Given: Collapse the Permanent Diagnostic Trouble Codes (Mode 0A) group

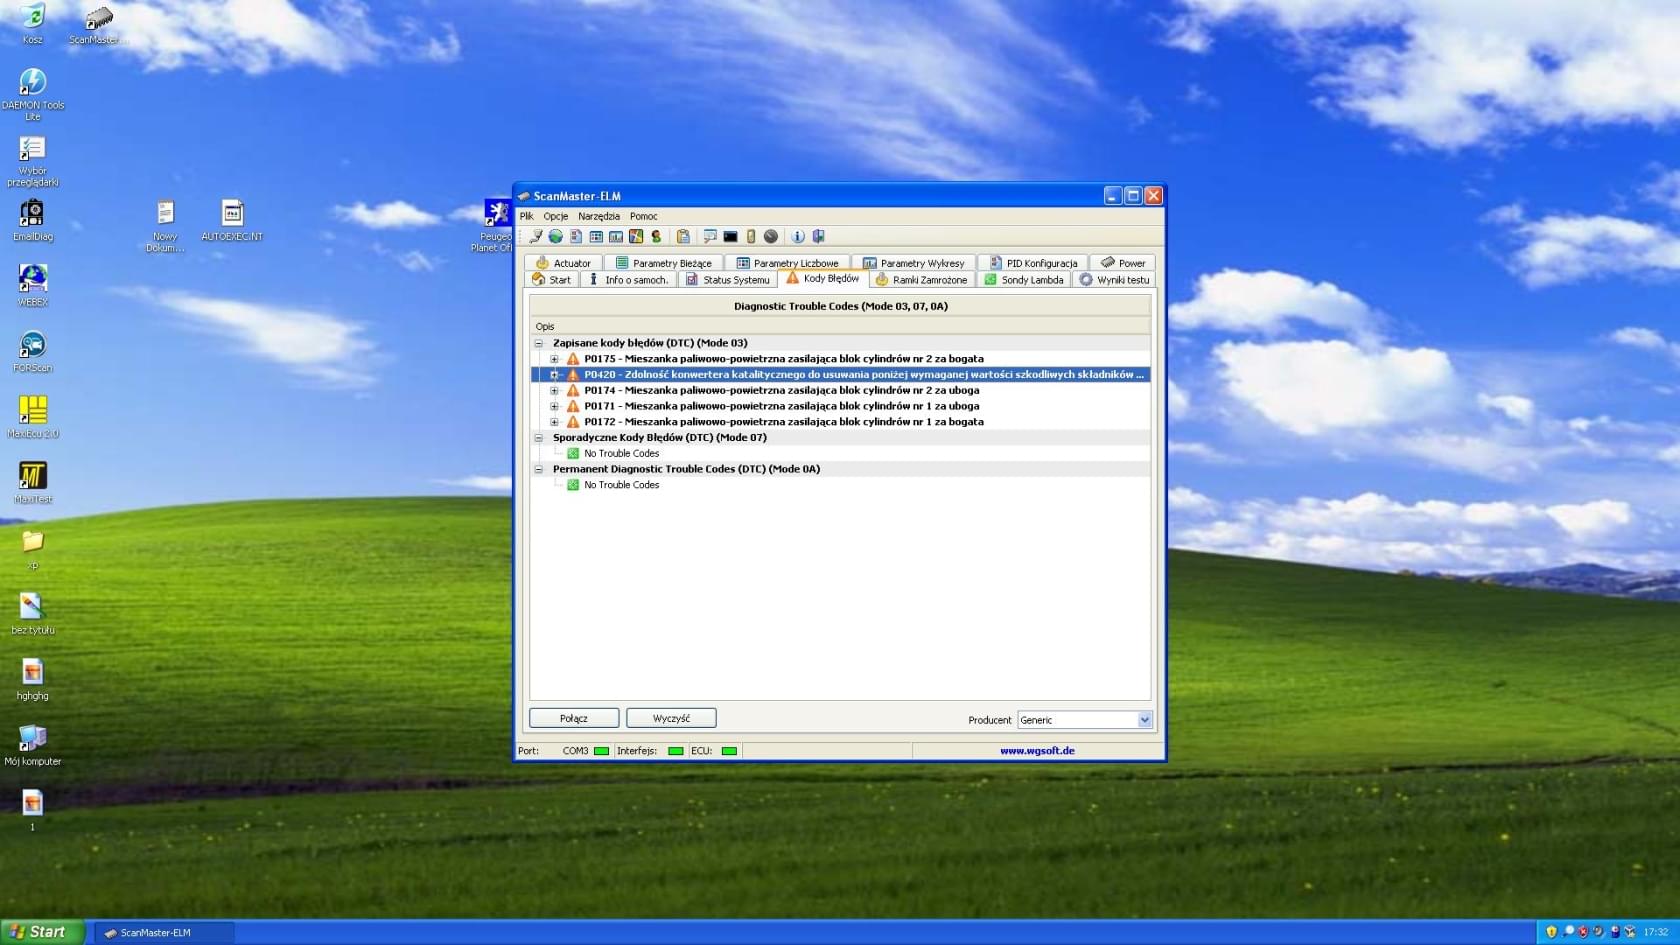Looking at the screenshot, I should pos(538,469).
